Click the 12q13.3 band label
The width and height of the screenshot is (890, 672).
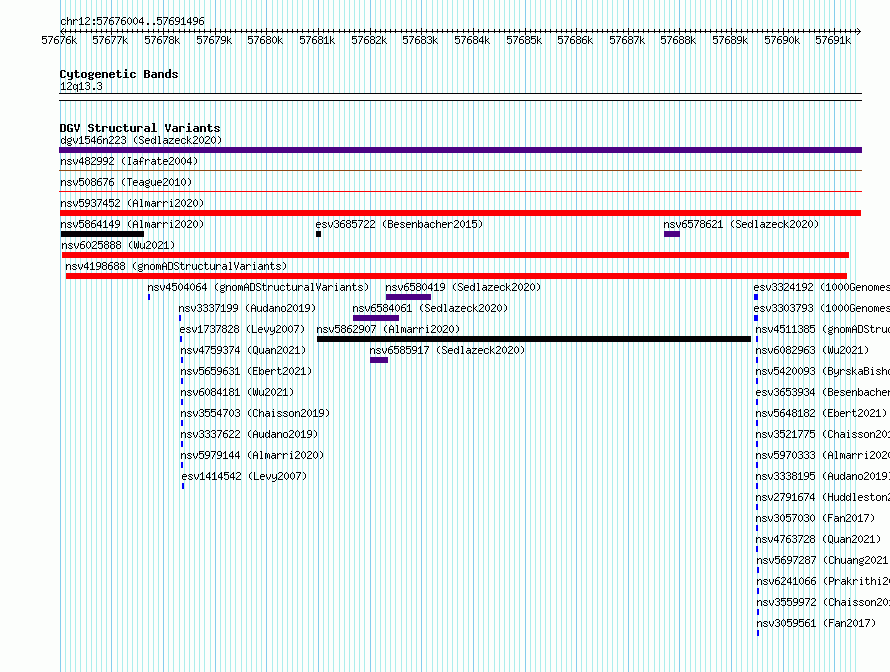point(81,86)
